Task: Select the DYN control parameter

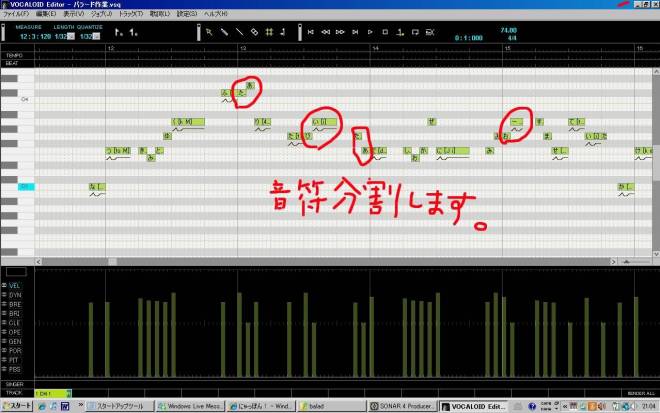Action: [15, 295]
